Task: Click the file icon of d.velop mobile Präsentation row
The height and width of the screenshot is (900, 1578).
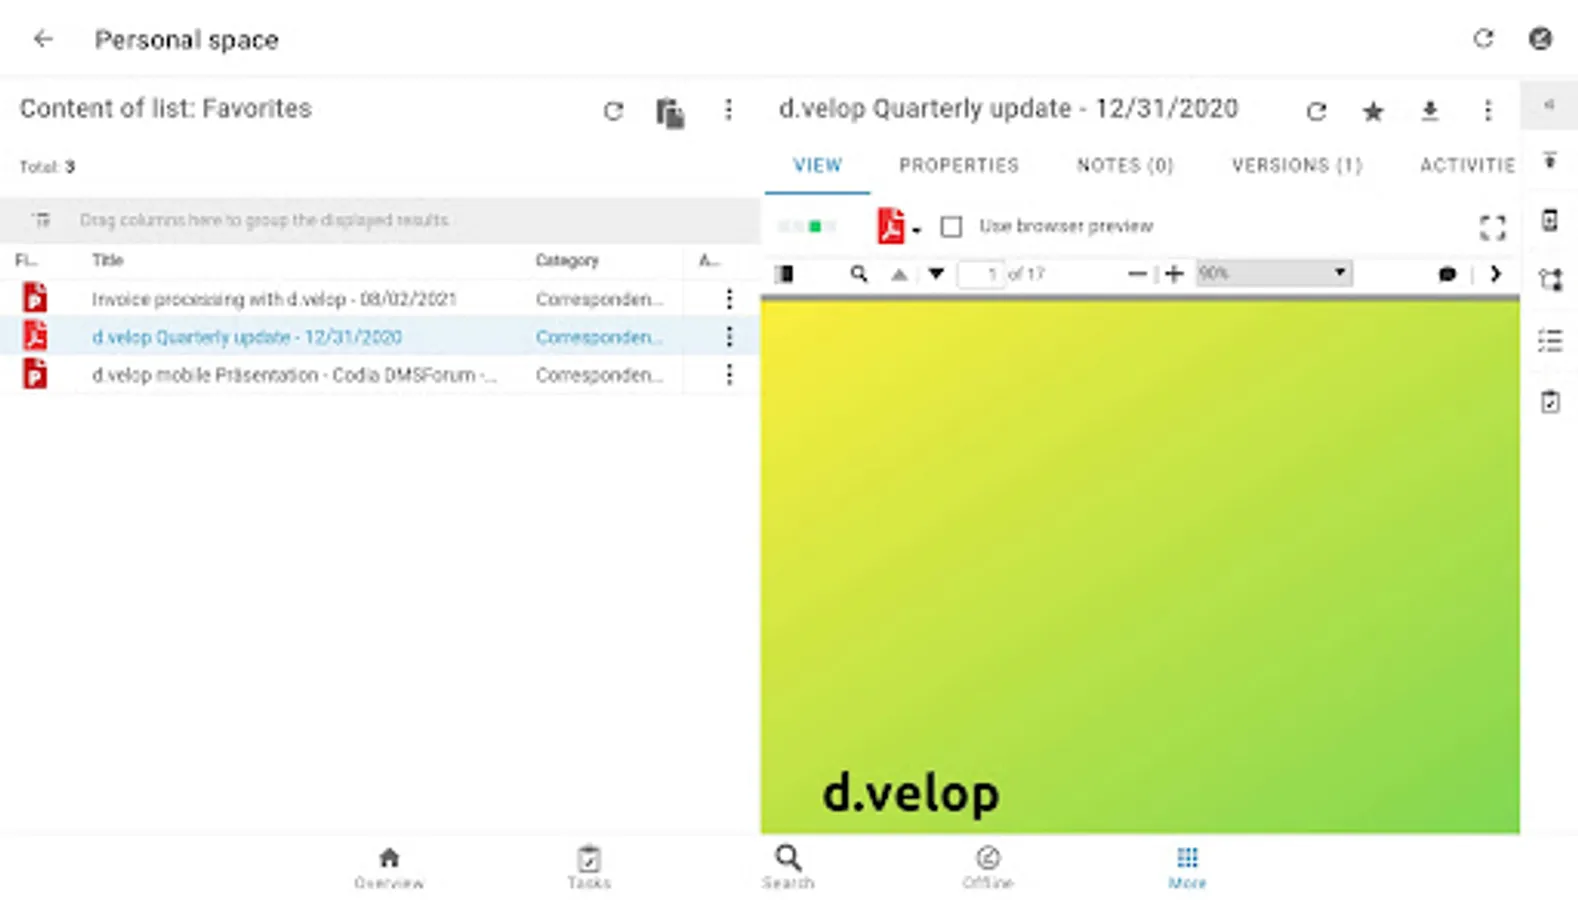Action: tap(35, 374)
